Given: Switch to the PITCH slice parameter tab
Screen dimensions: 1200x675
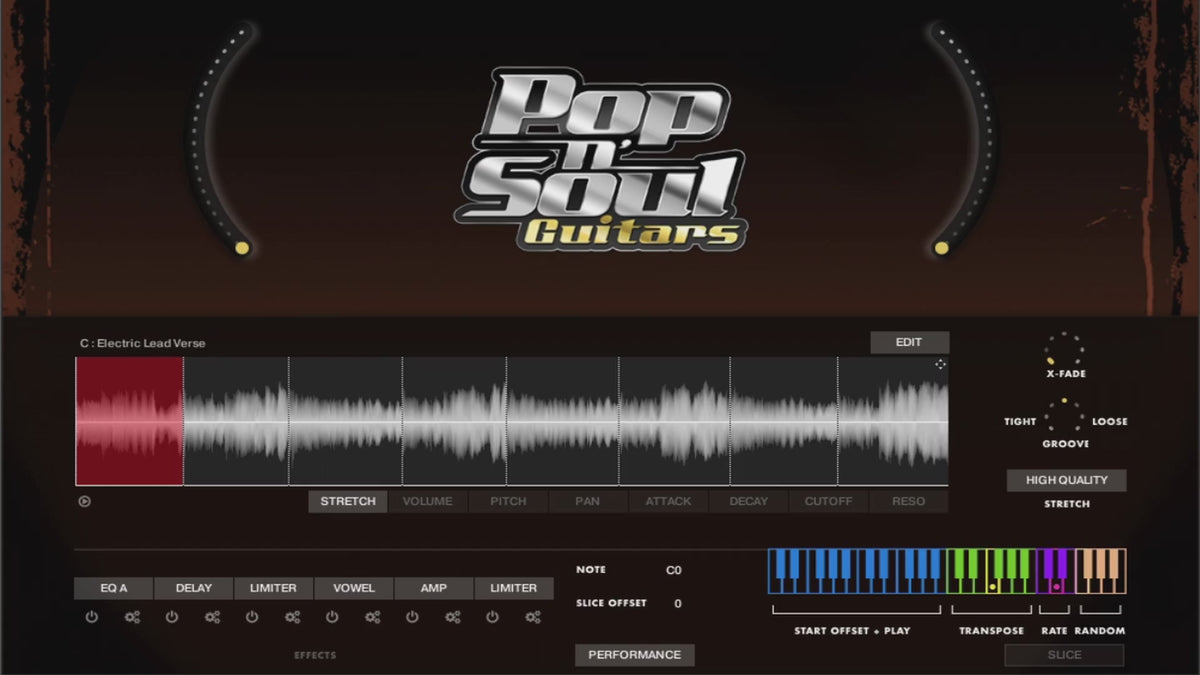Looking at the screenshot, I should click(x=508, y=501).
